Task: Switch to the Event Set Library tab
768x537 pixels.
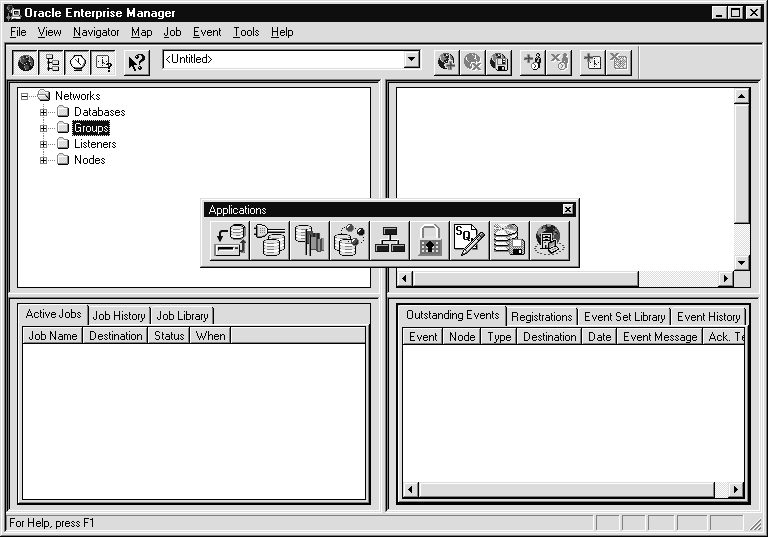Action: (x=624, y=317)
